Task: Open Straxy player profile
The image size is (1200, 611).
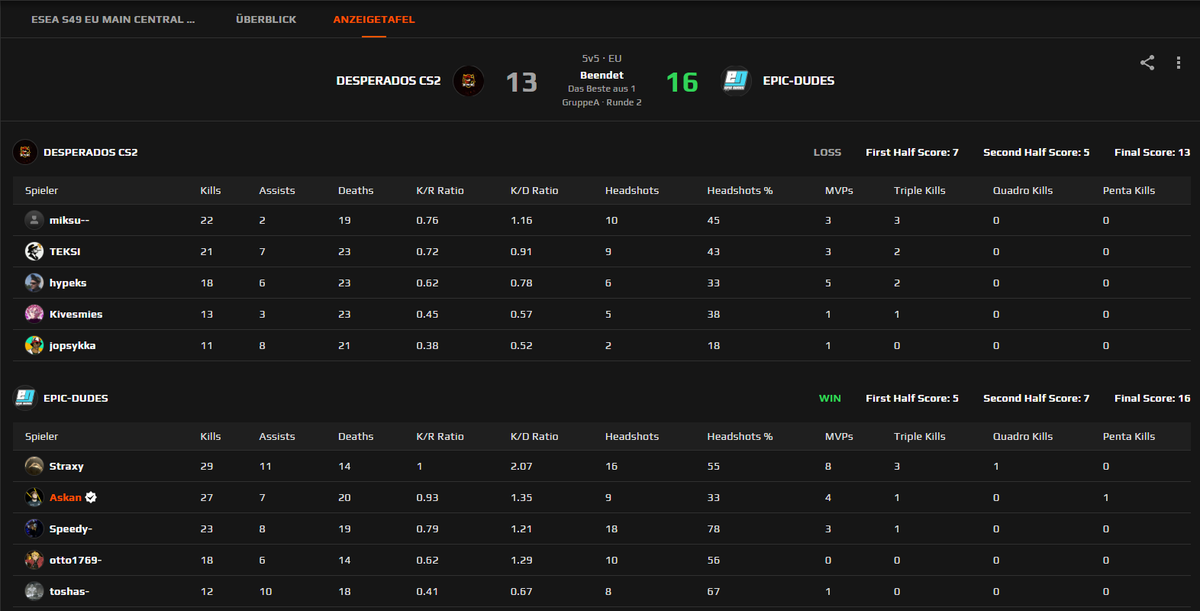Action: (x=67, y=466)
